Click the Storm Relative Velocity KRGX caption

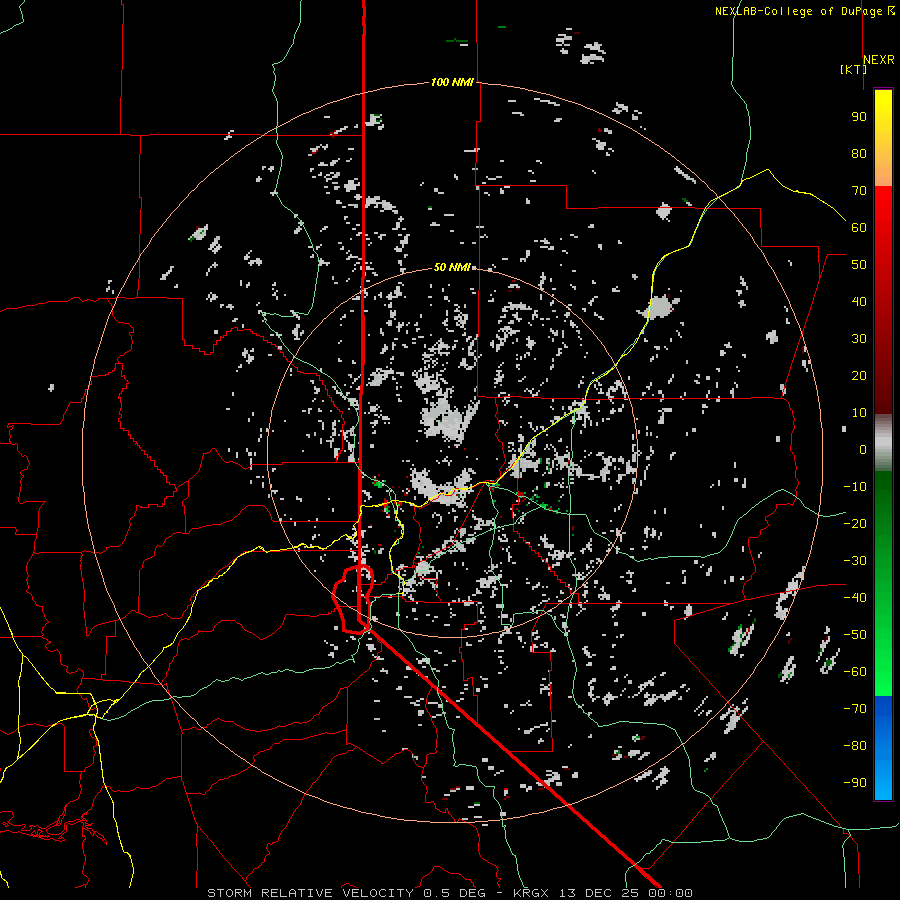(449, 893)
